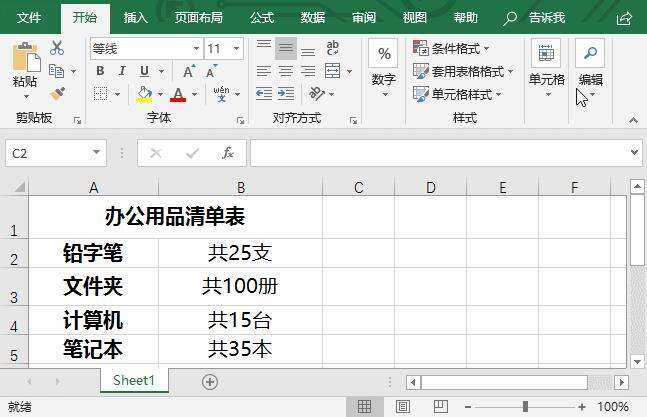The image size is (647, 417).
Task: Click the cell borders icon
Action: pos(100,94)
